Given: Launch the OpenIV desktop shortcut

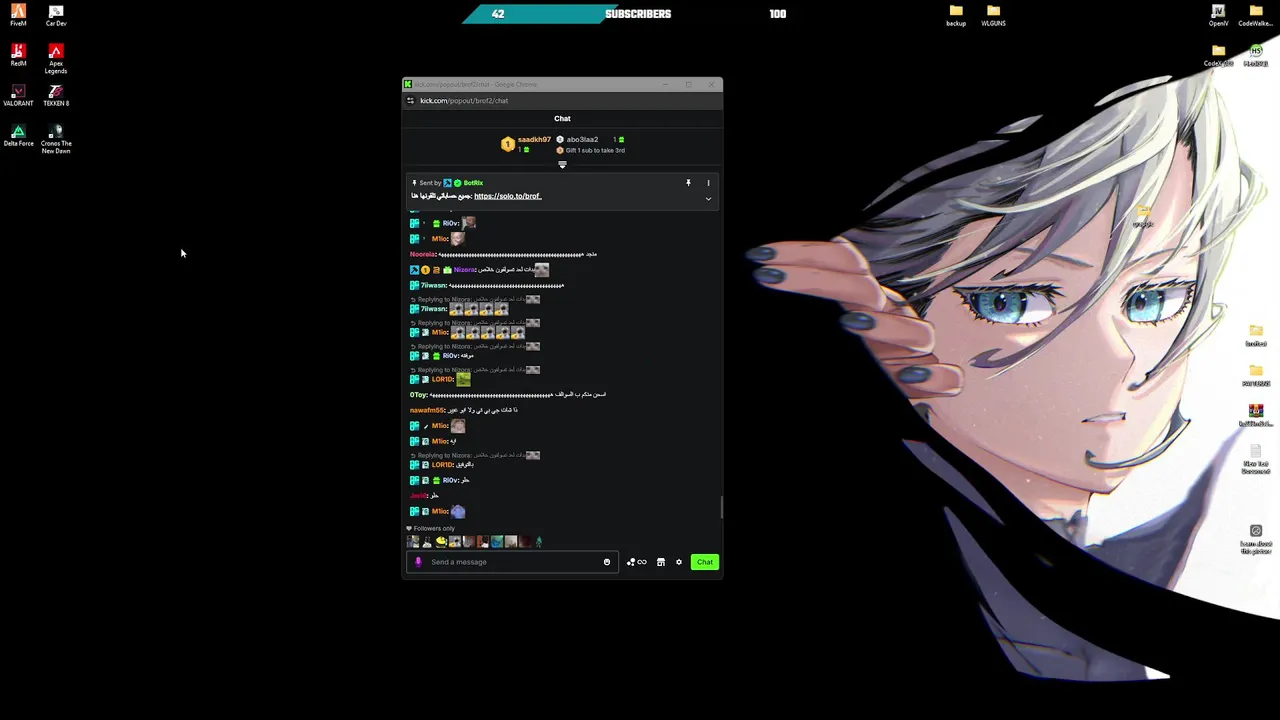Looking at the screenshot, I should pyautogui.click(x=1218, y=15).
